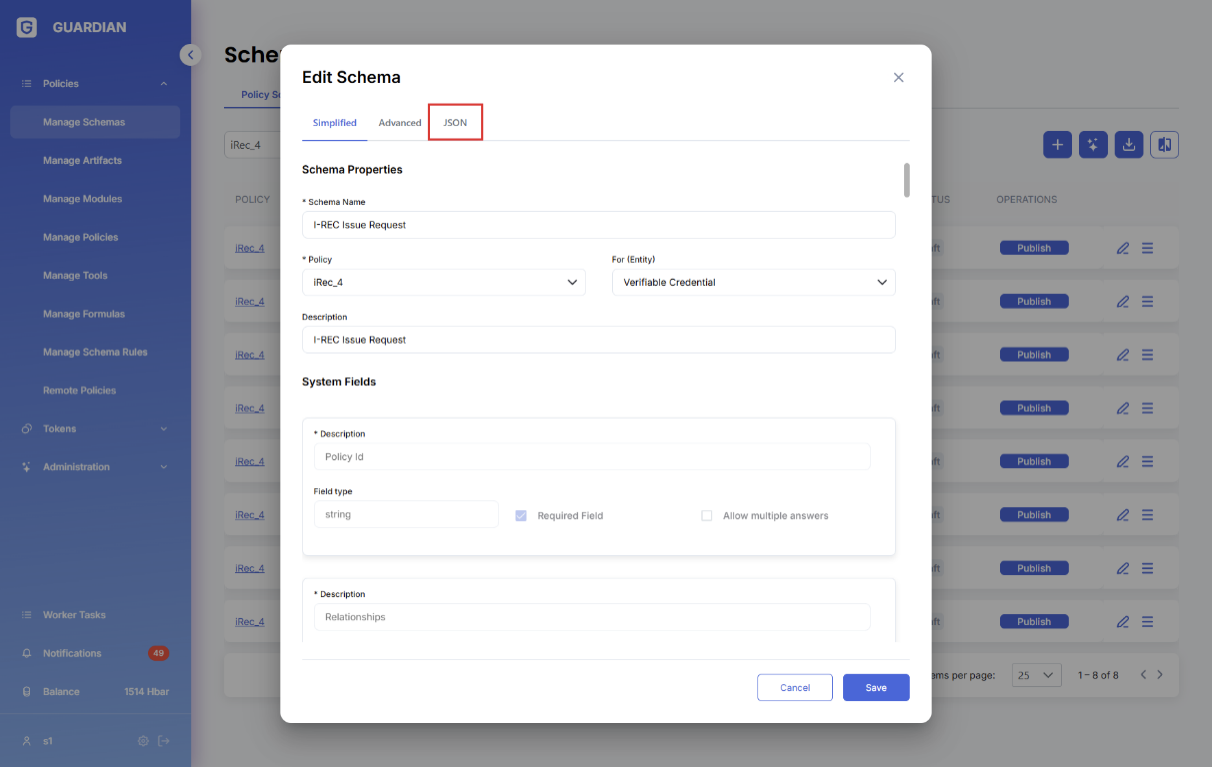
Task: Open the settings gear next to s1
Action: point(143,741)
